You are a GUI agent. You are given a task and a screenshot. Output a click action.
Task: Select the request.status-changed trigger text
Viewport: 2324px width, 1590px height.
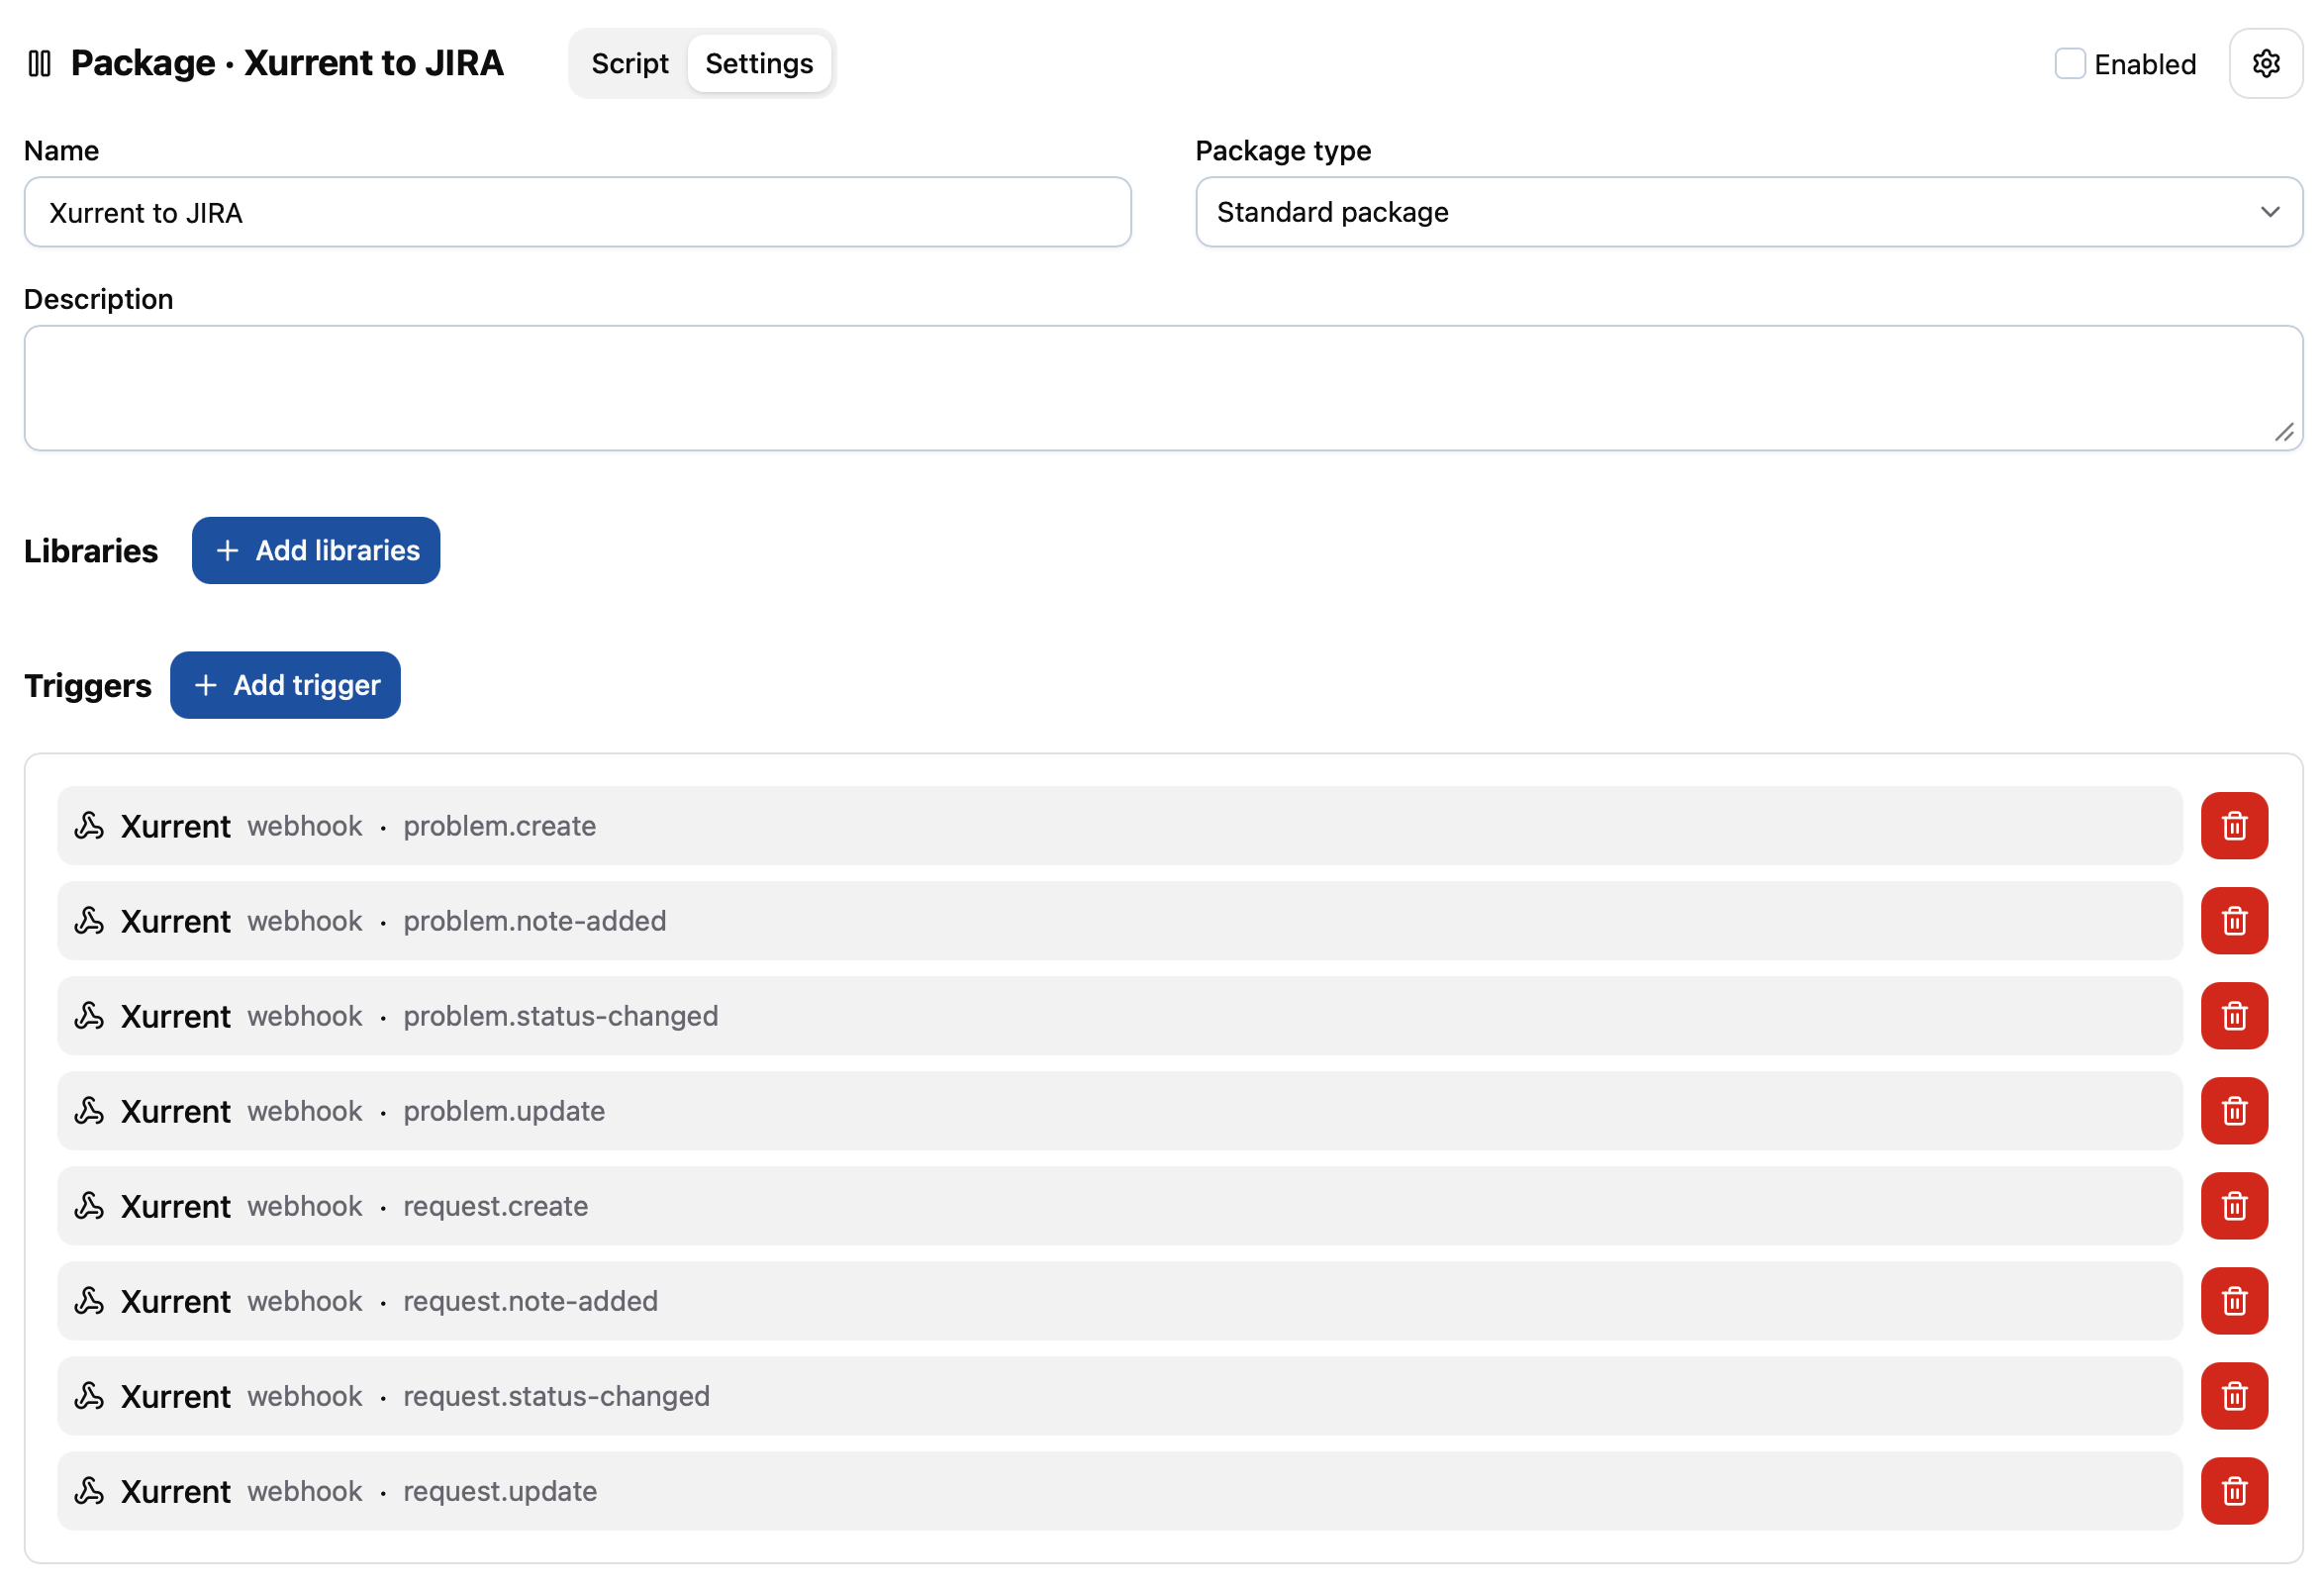pyautogui.click(x=556, y=1396)
